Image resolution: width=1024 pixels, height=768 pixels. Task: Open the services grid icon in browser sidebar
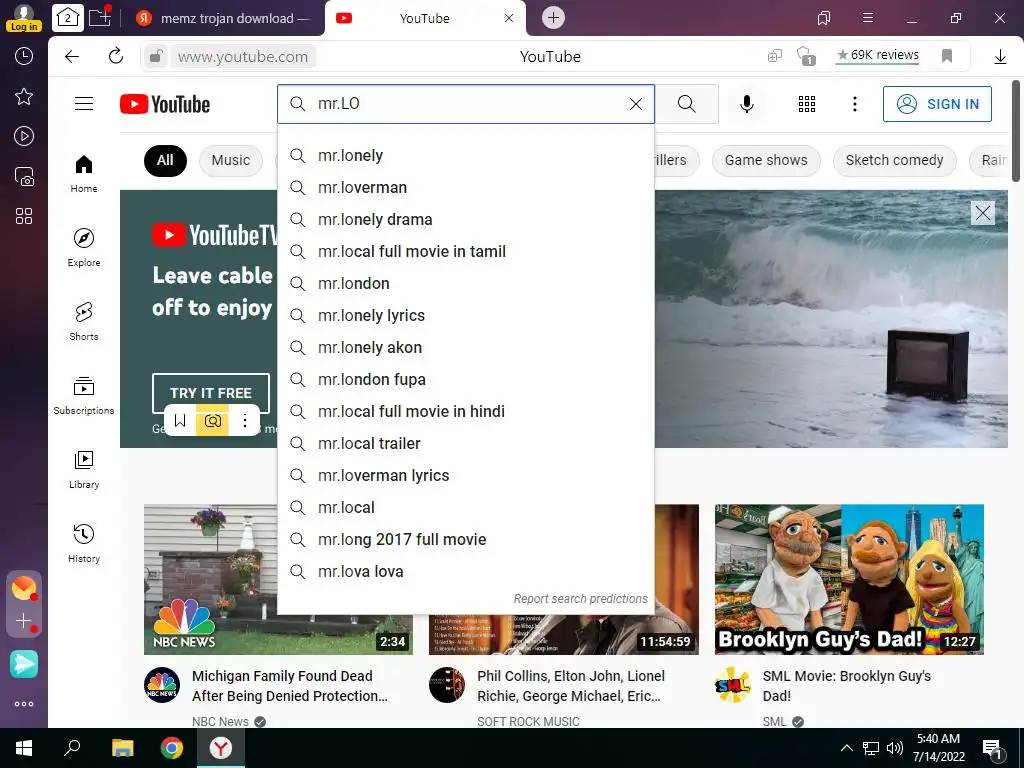(x=24, y=216)
